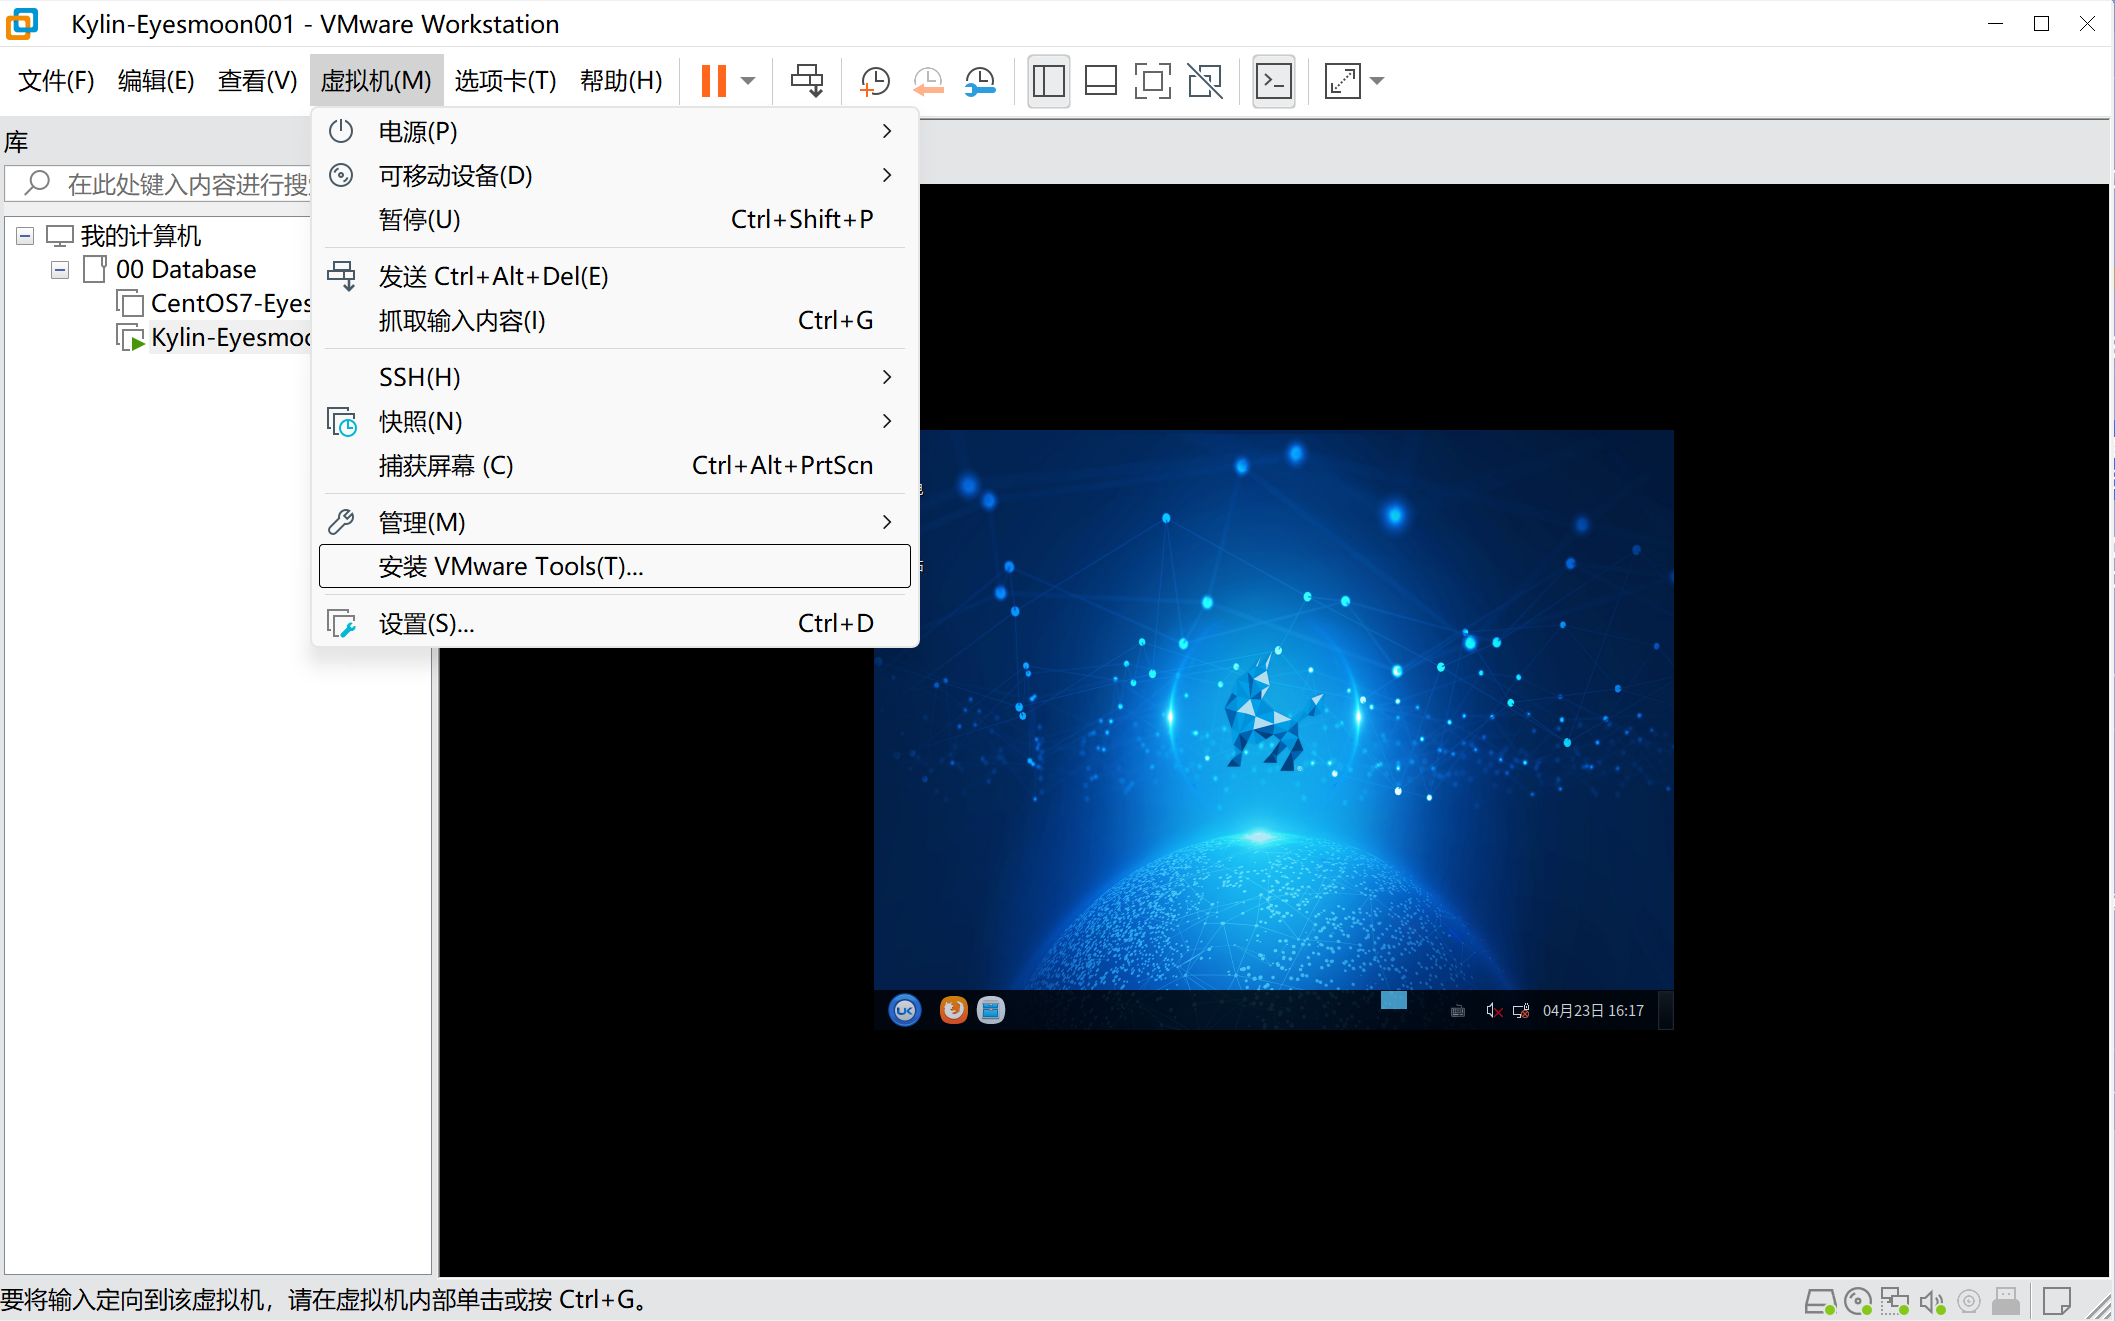The height and width of the screenshot is (1321, 2115).
Task: Click the power icon beside 电源(P)
Action: [x=341, y=131]
